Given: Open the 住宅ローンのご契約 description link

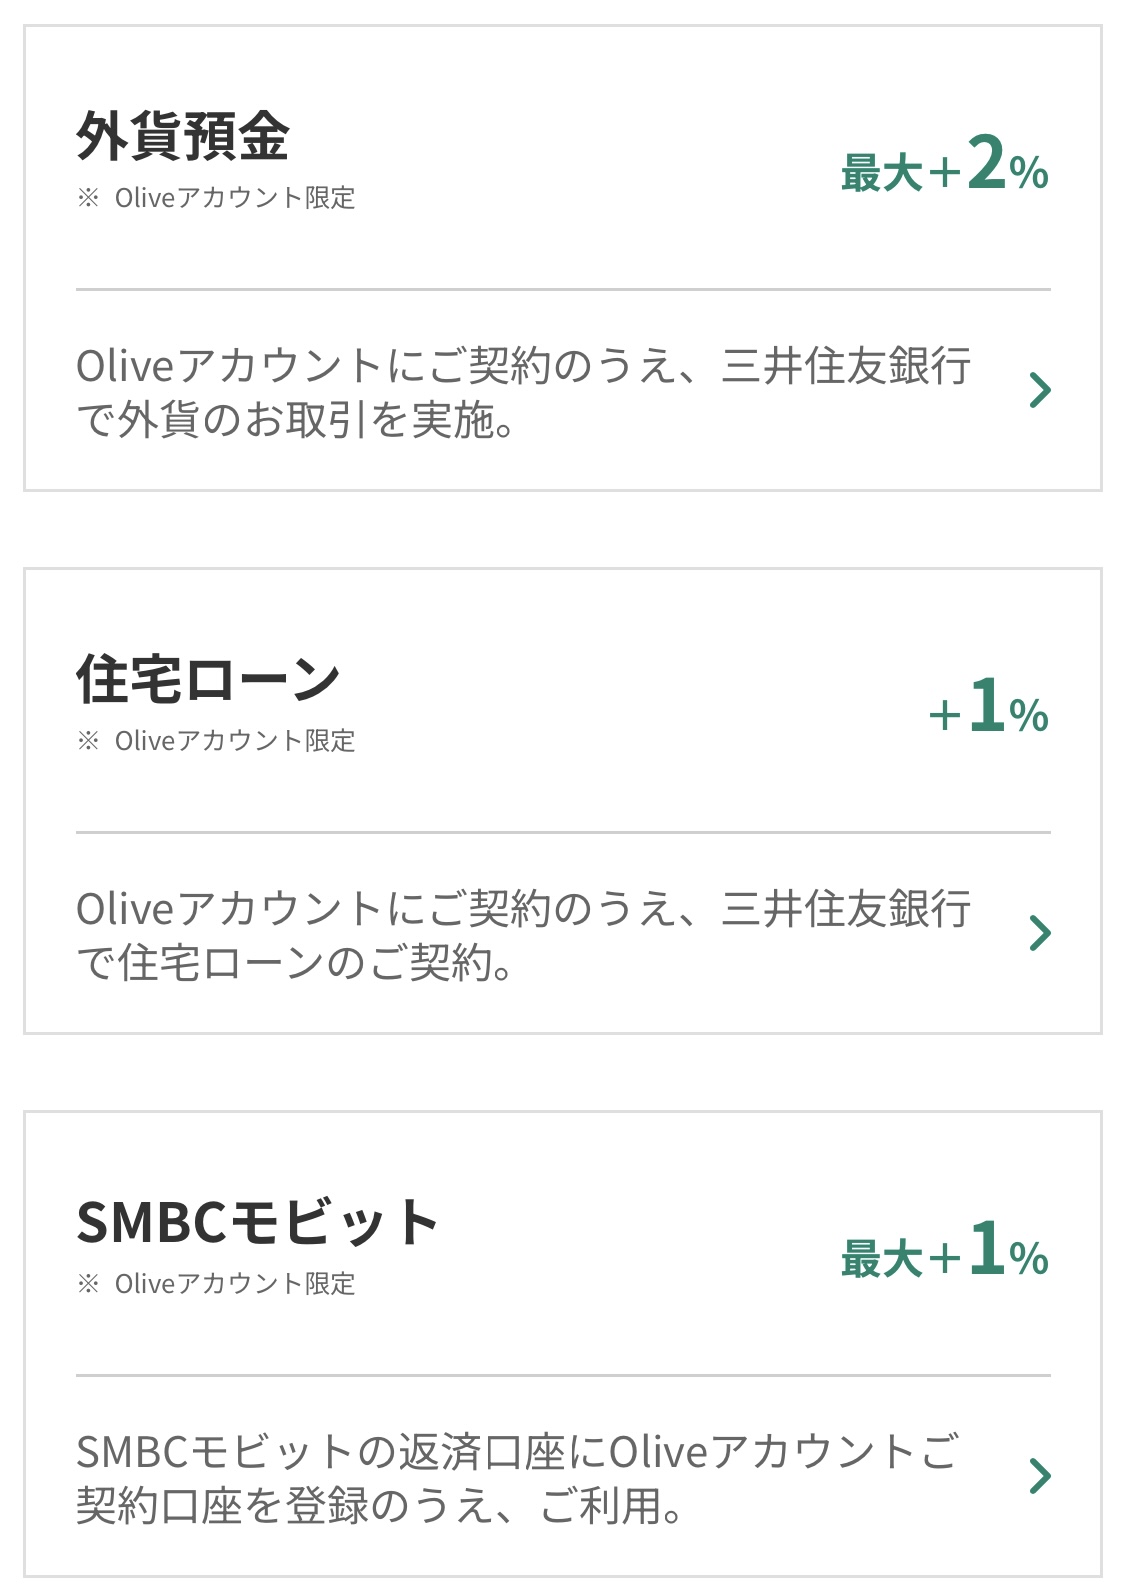Looking at the screenshot, I should pos(523,936).
